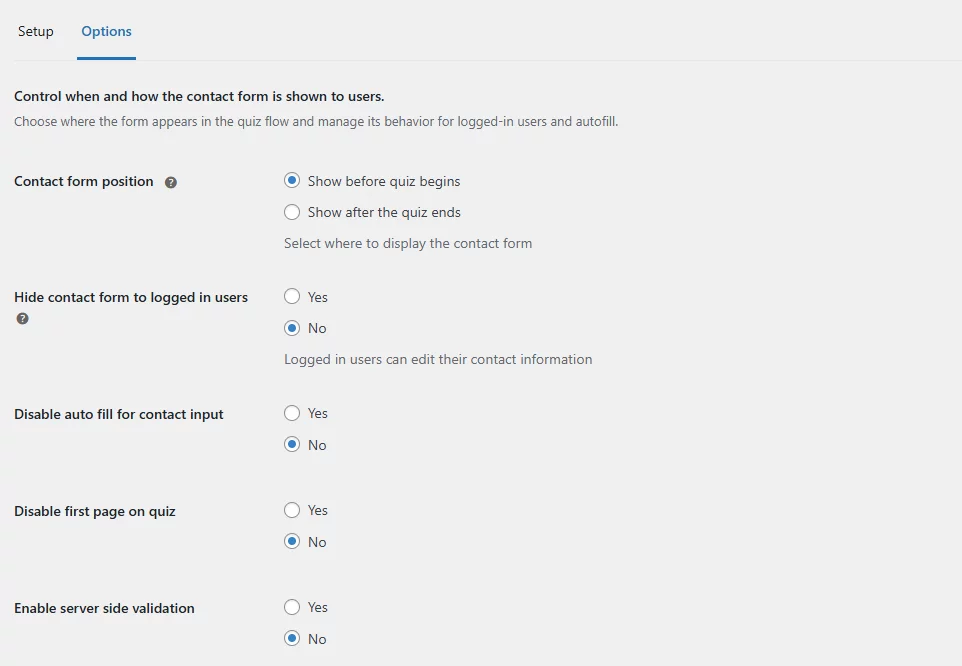Image resolution: width=962 pixels, height=666 pixels.
Task: Enable disabling auto fill by selecting Yes
Action: [292, 413]
